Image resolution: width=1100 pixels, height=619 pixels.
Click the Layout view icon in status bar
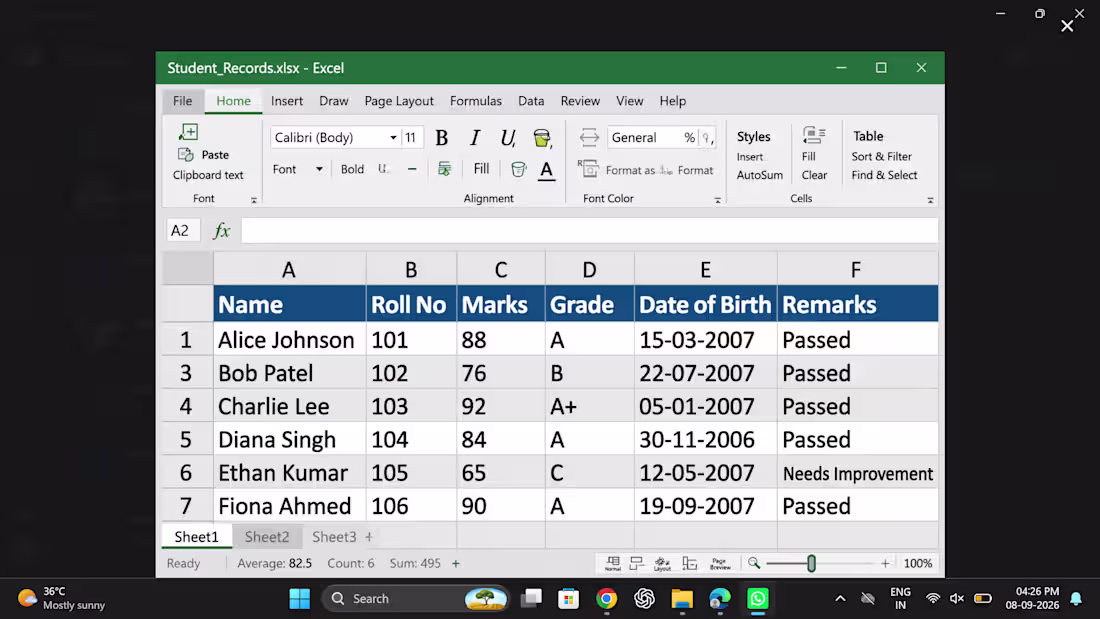click(x=662, y=564)
